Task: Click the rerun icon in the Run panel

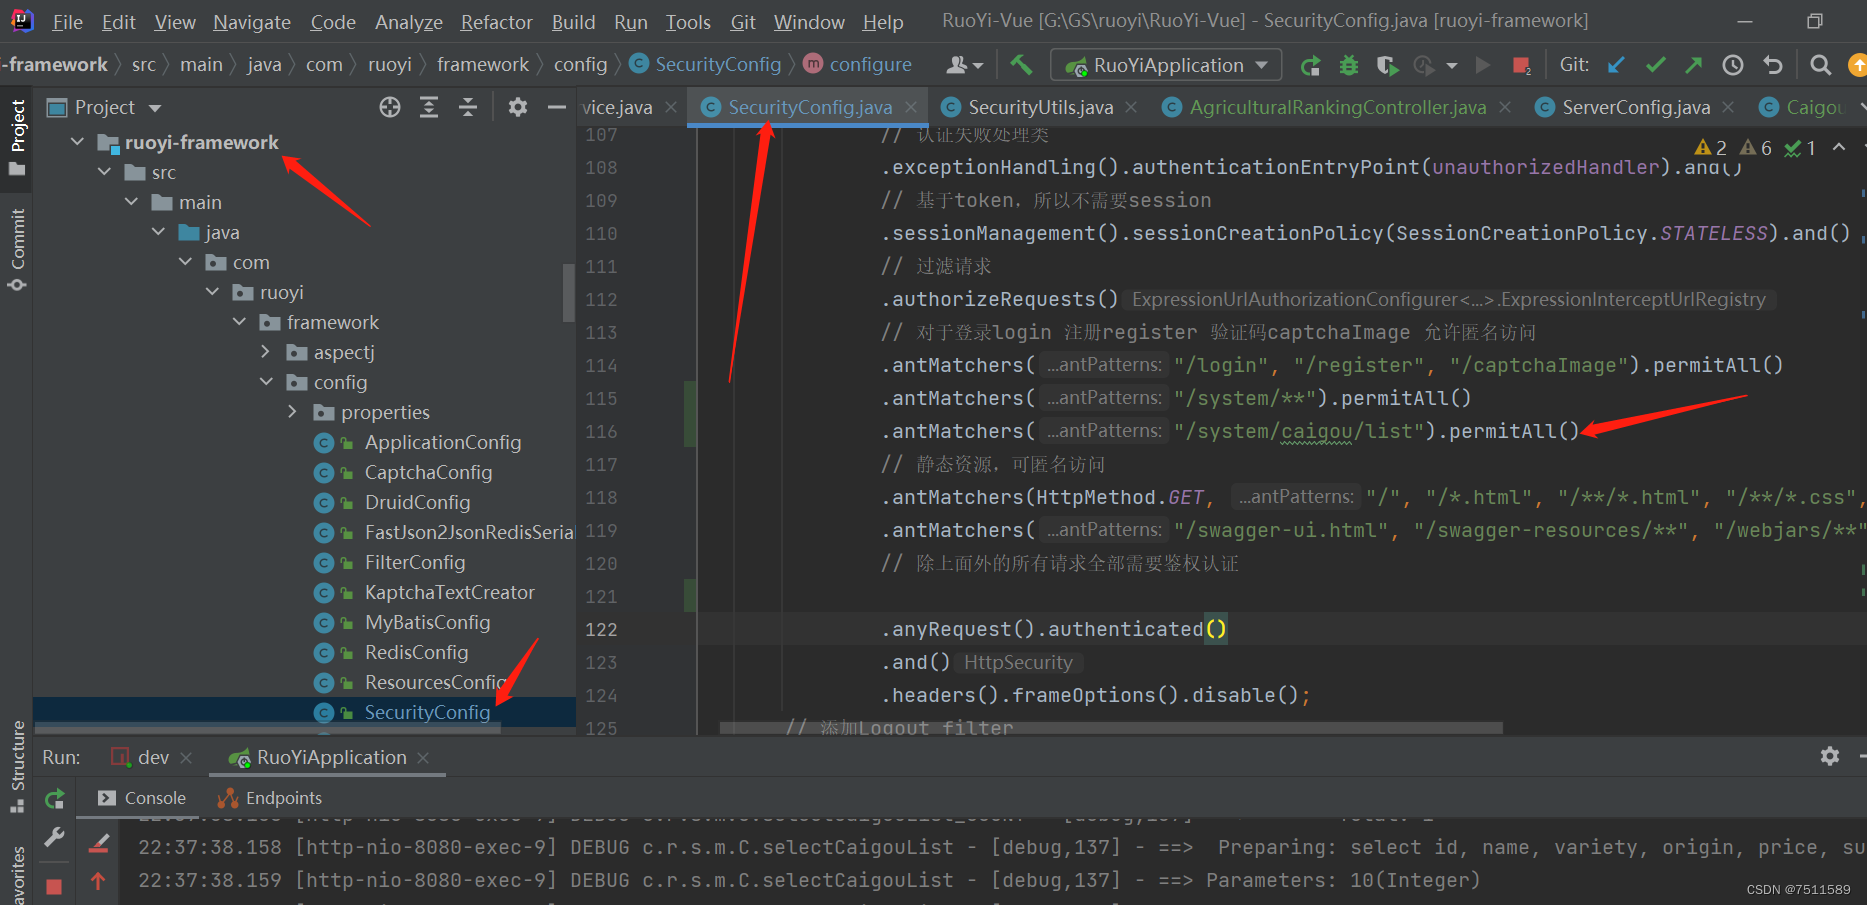Action: pyautogui.click(x=55, y=798)
